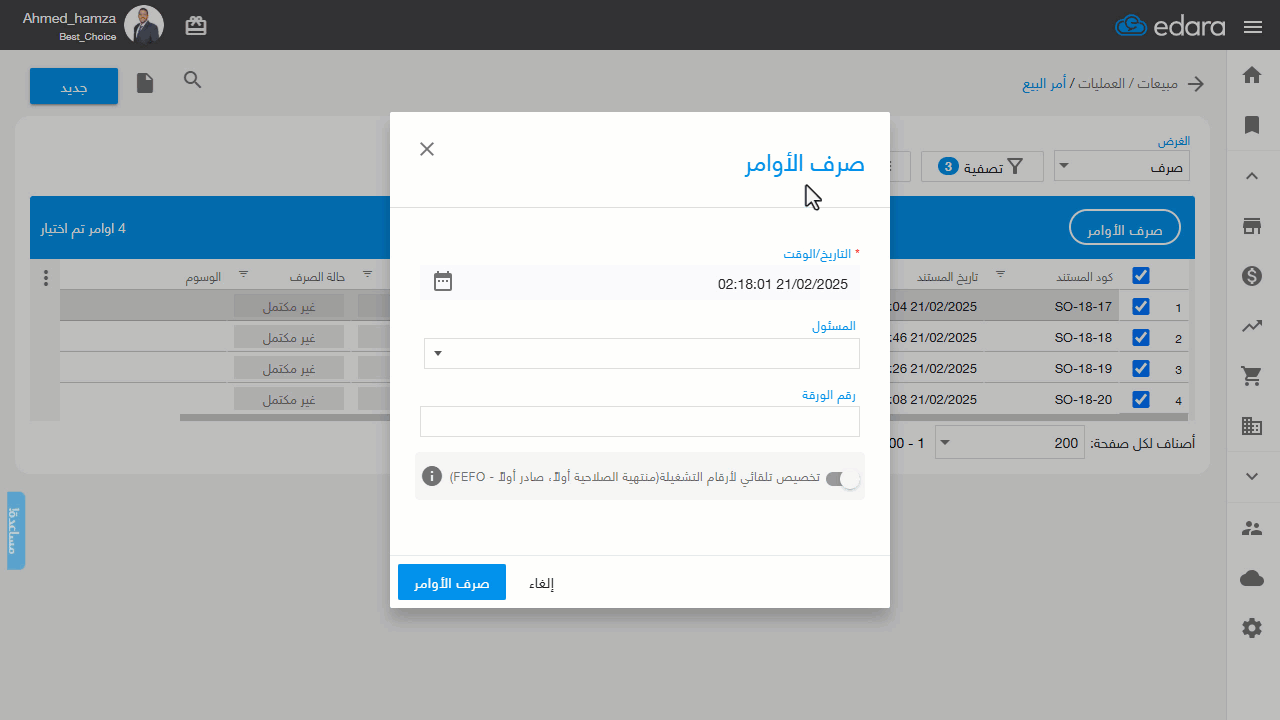This screenshot has height=720, width=1280.
Task: Open the filter on كود المستند column
Action: (x=1001, y=274)
